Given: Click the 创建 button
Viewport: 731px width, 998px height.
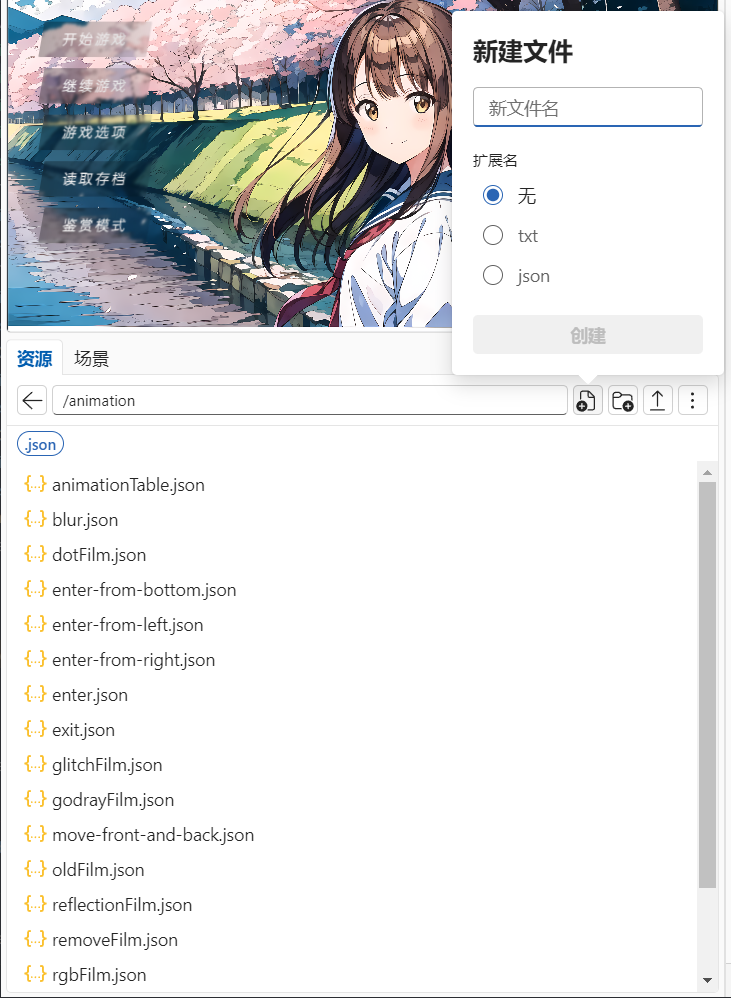Looking at the screenshot, I should [x=588, y=335].
